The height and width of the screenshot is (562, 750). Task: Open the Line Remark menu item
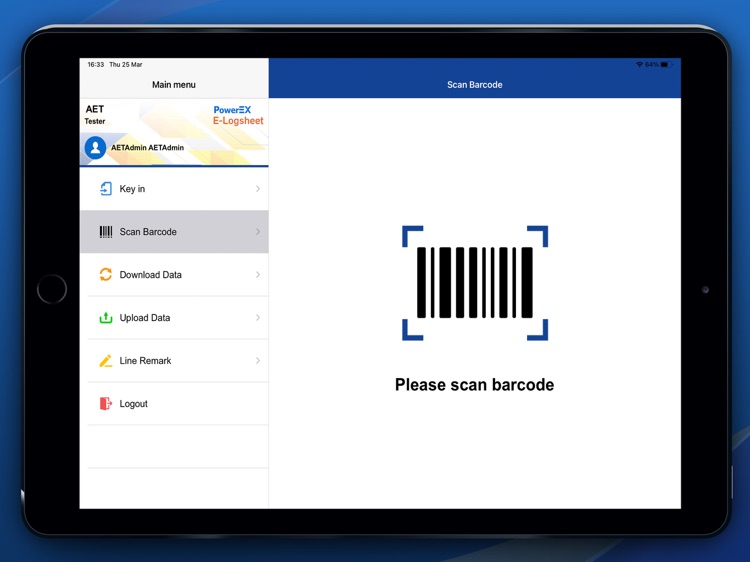[x=174, y=361]
